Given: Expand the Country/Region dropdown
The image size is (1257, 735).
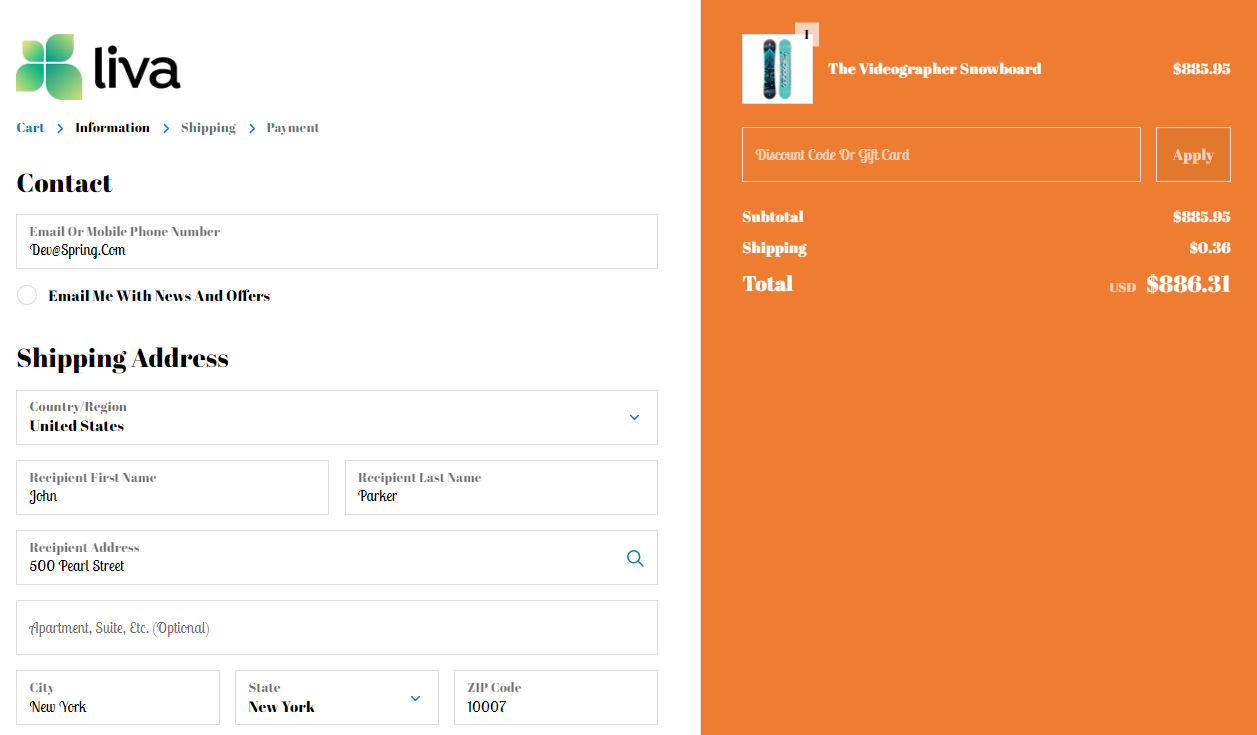Looking at the screenshot, I should click(x=336, y=417).
